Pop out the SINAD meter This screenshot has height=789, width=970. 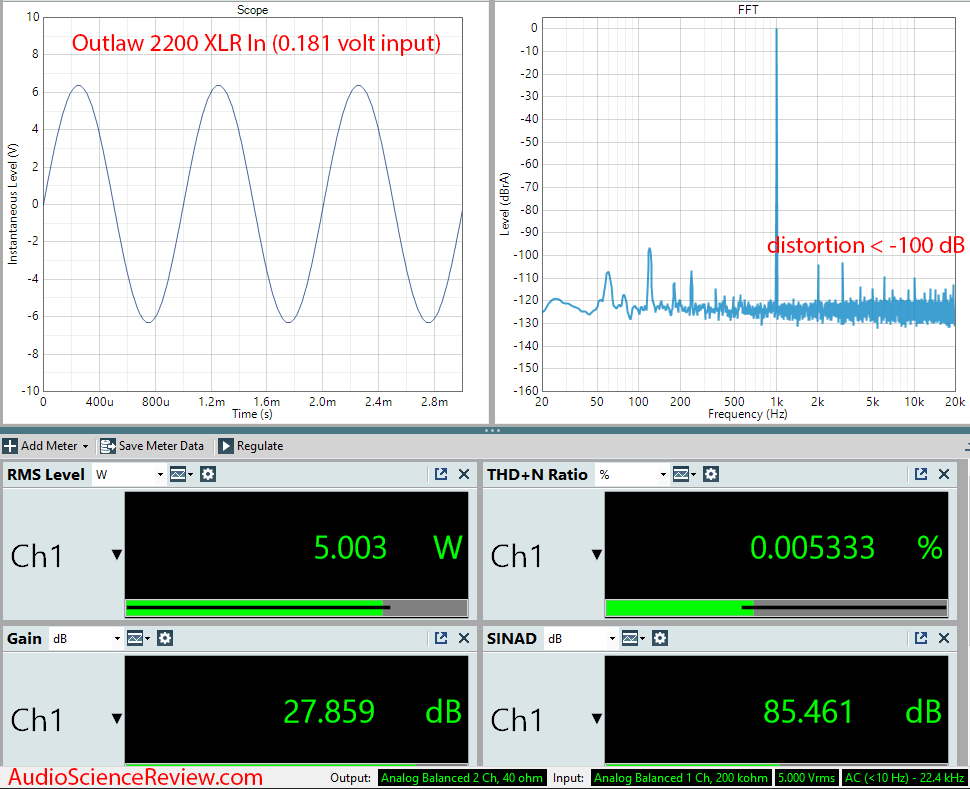[x=921, y=638]
